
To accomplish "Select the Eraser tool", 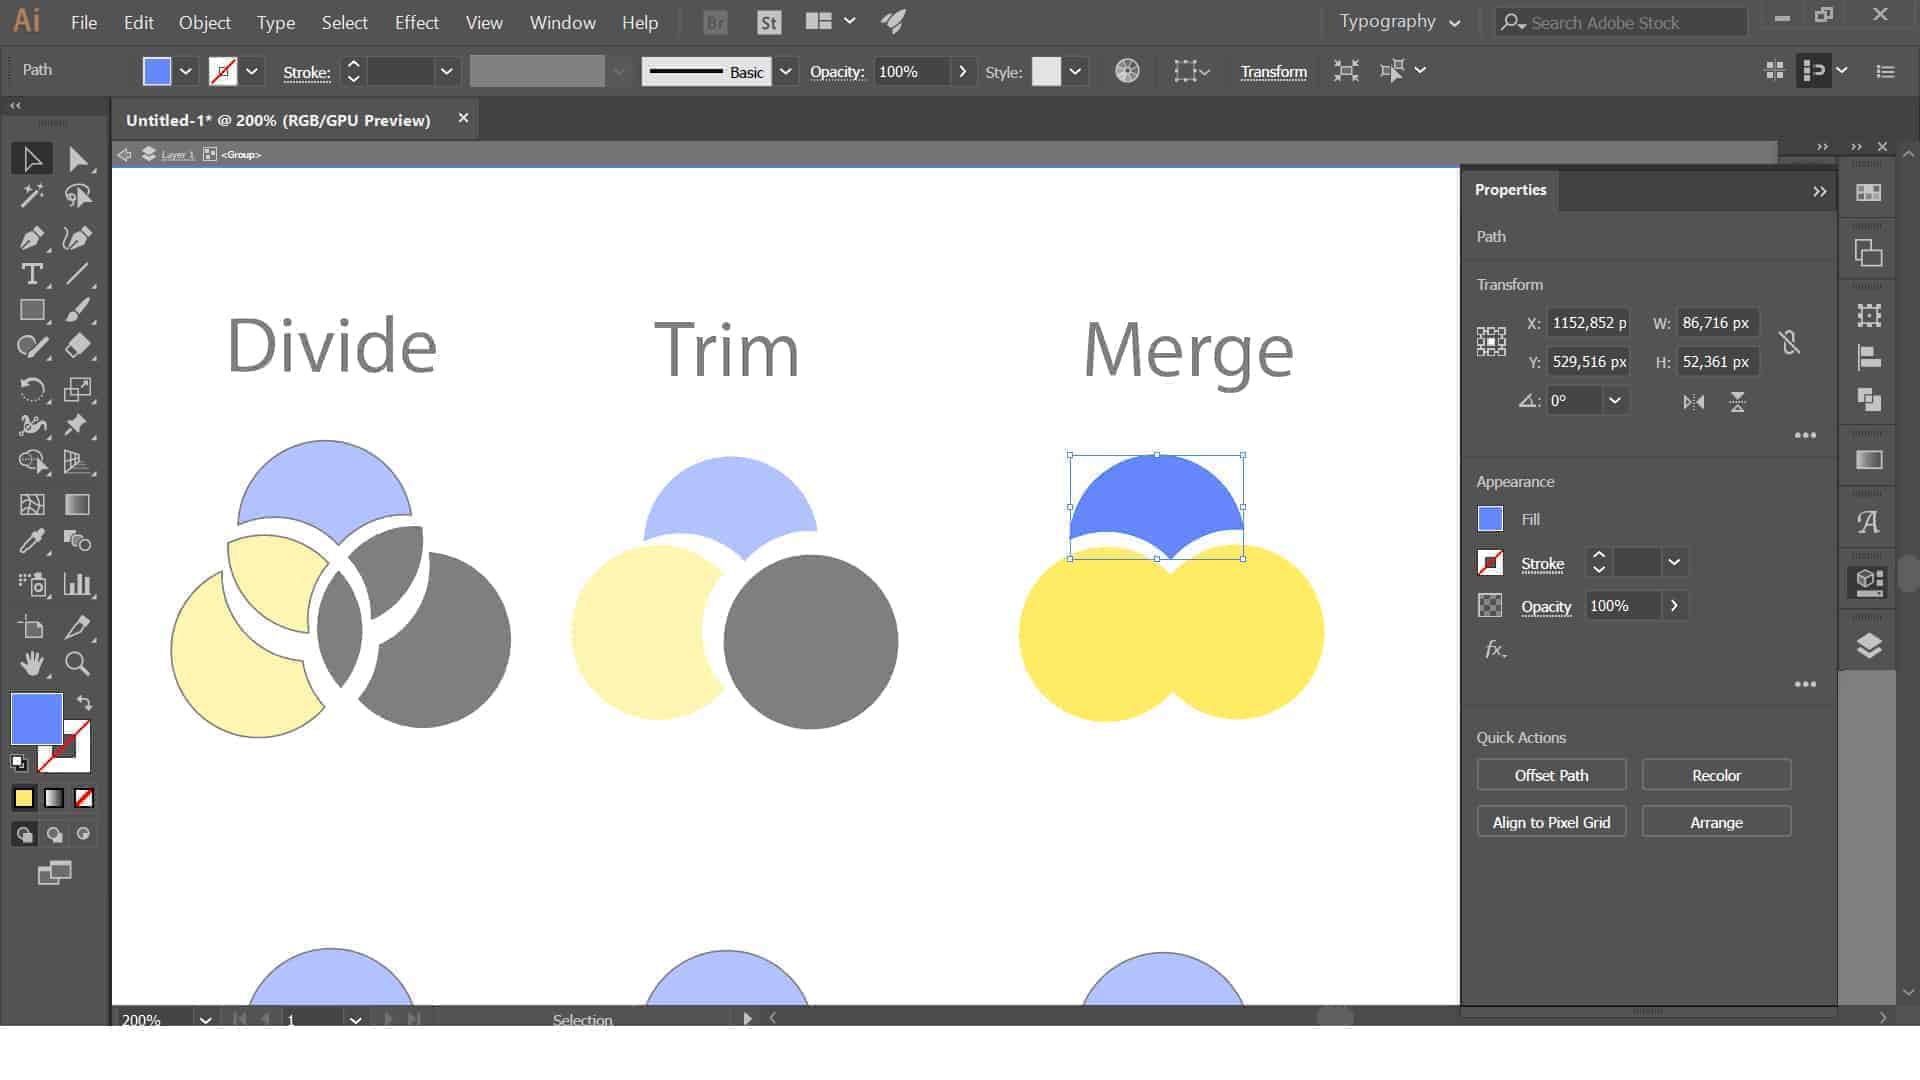I will (x=78, y=347).
